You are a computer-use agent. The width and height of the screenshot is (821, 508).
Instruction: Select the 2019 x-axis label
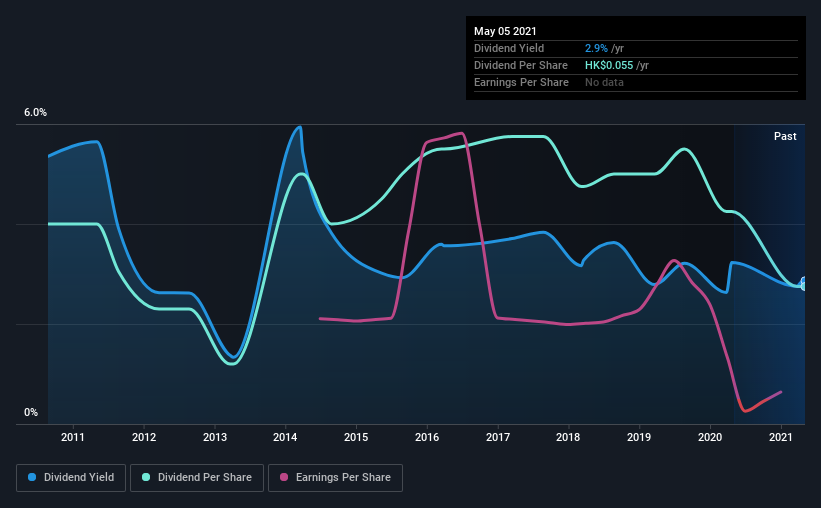tap(639, 437)
